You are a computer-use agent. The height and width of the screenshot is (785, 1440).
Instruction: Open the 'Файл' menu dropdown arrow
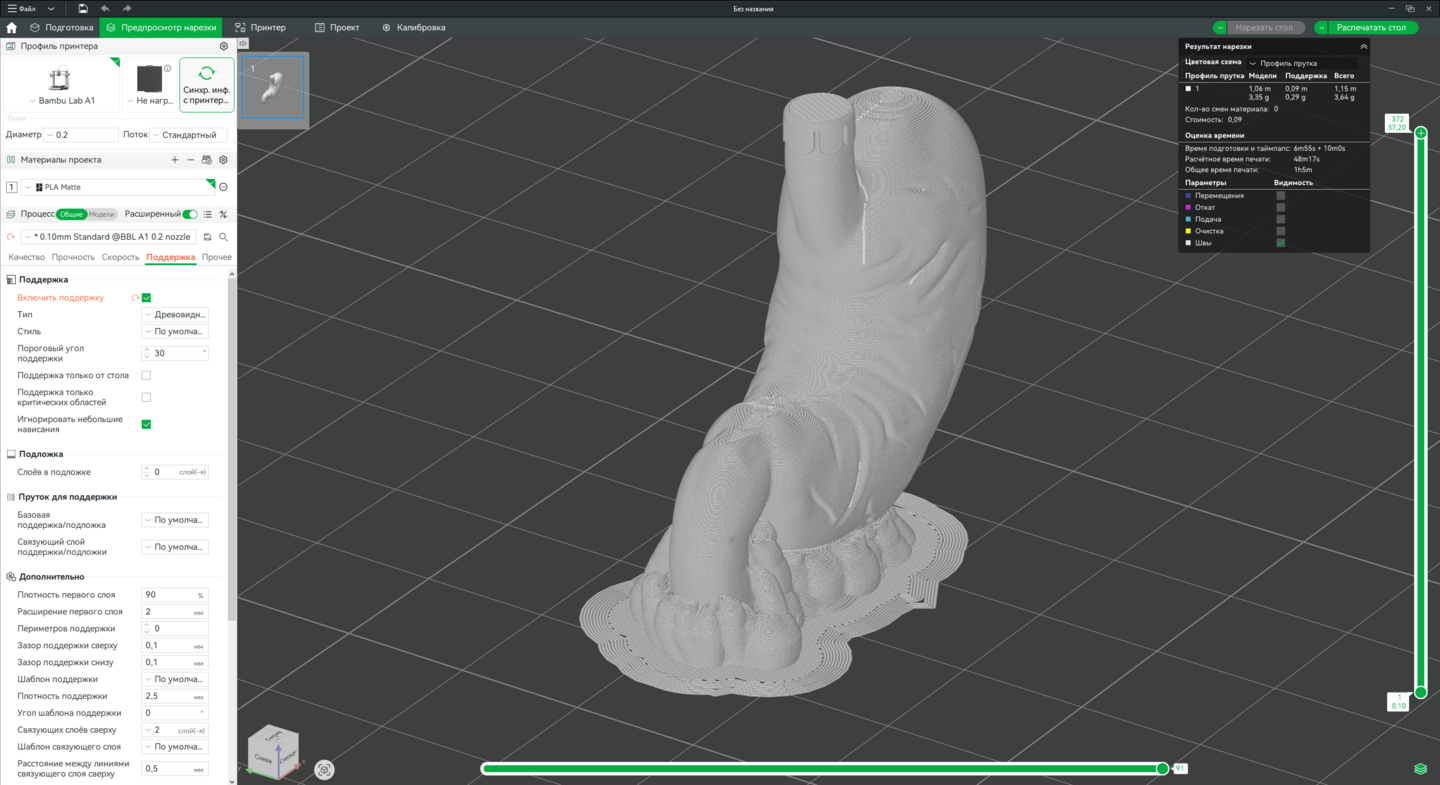pyautogui.click(x=51, y=9)
